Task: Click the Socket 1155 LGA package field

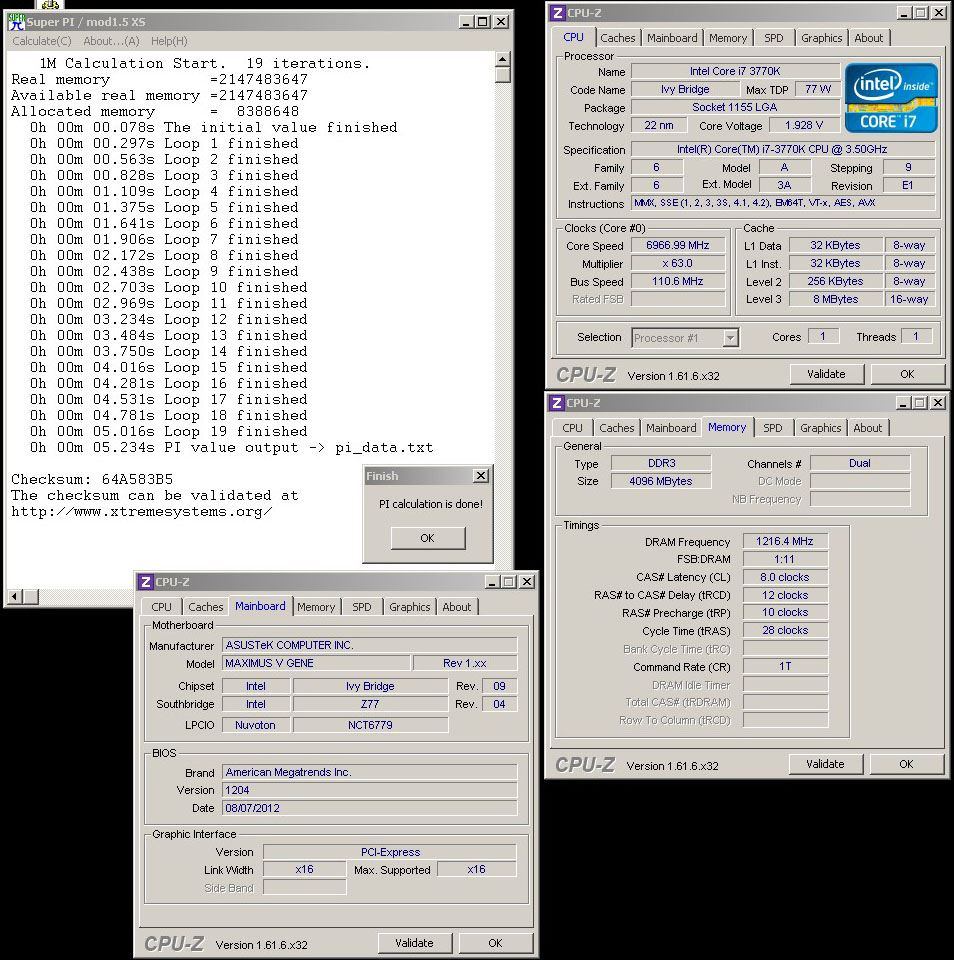Action: (x=735, y=107)
